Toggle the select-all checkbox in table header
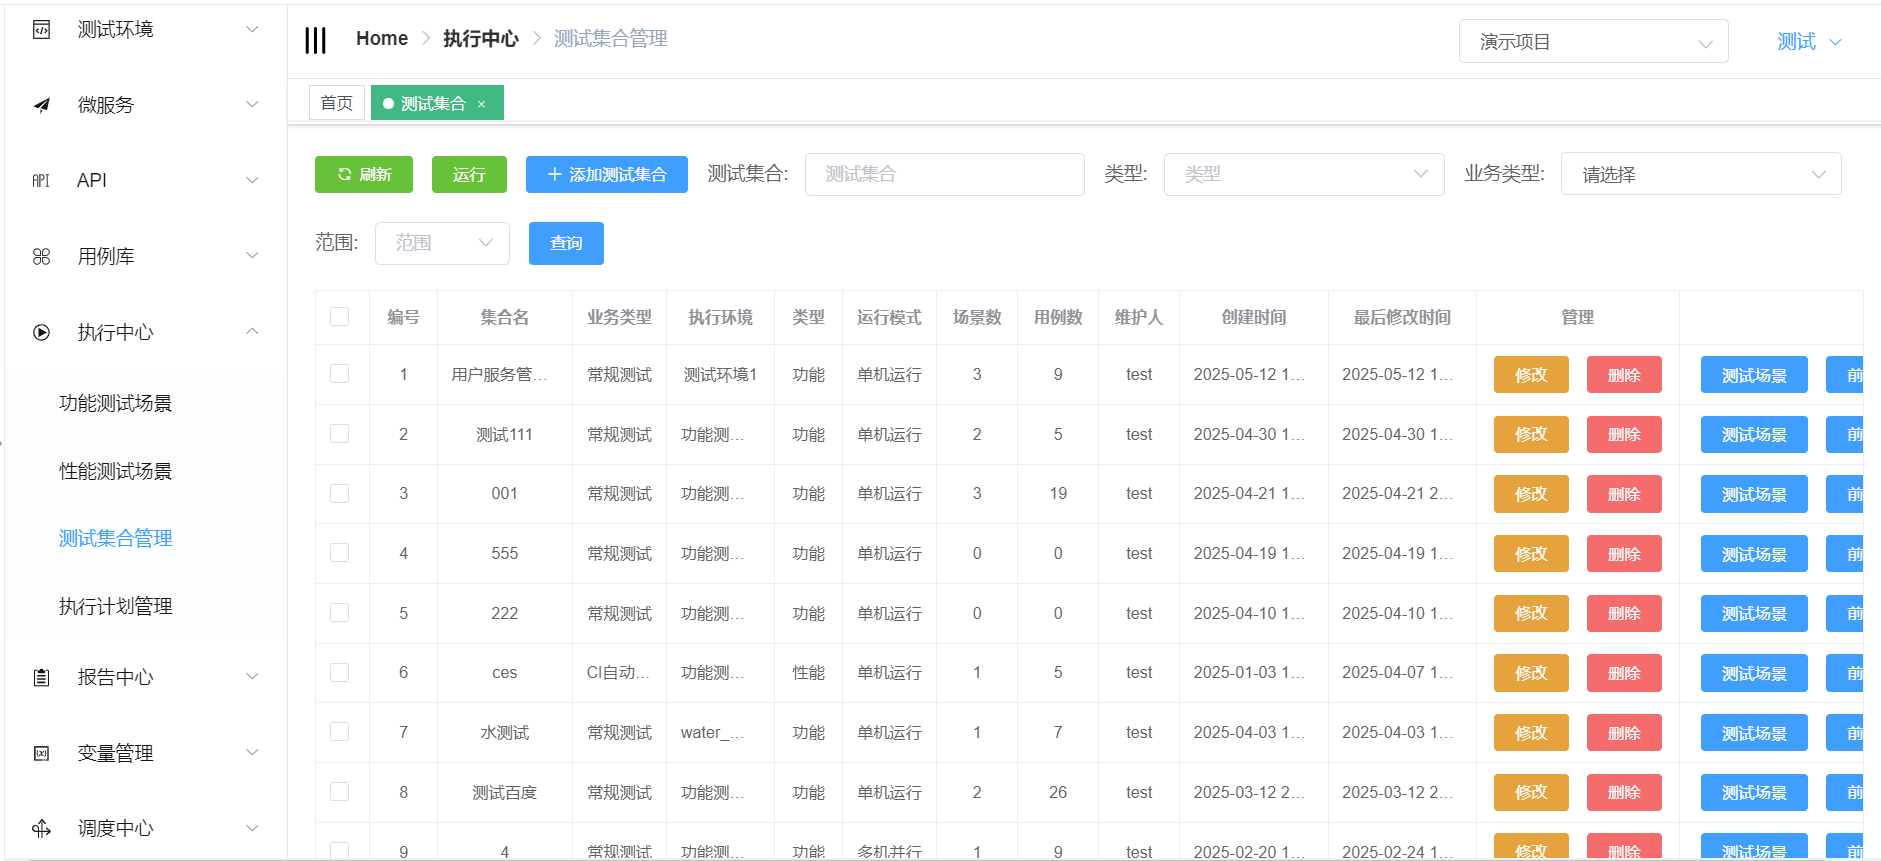Image resolution: width=1881 pixels, height=861 pixels. coord(340,317)
